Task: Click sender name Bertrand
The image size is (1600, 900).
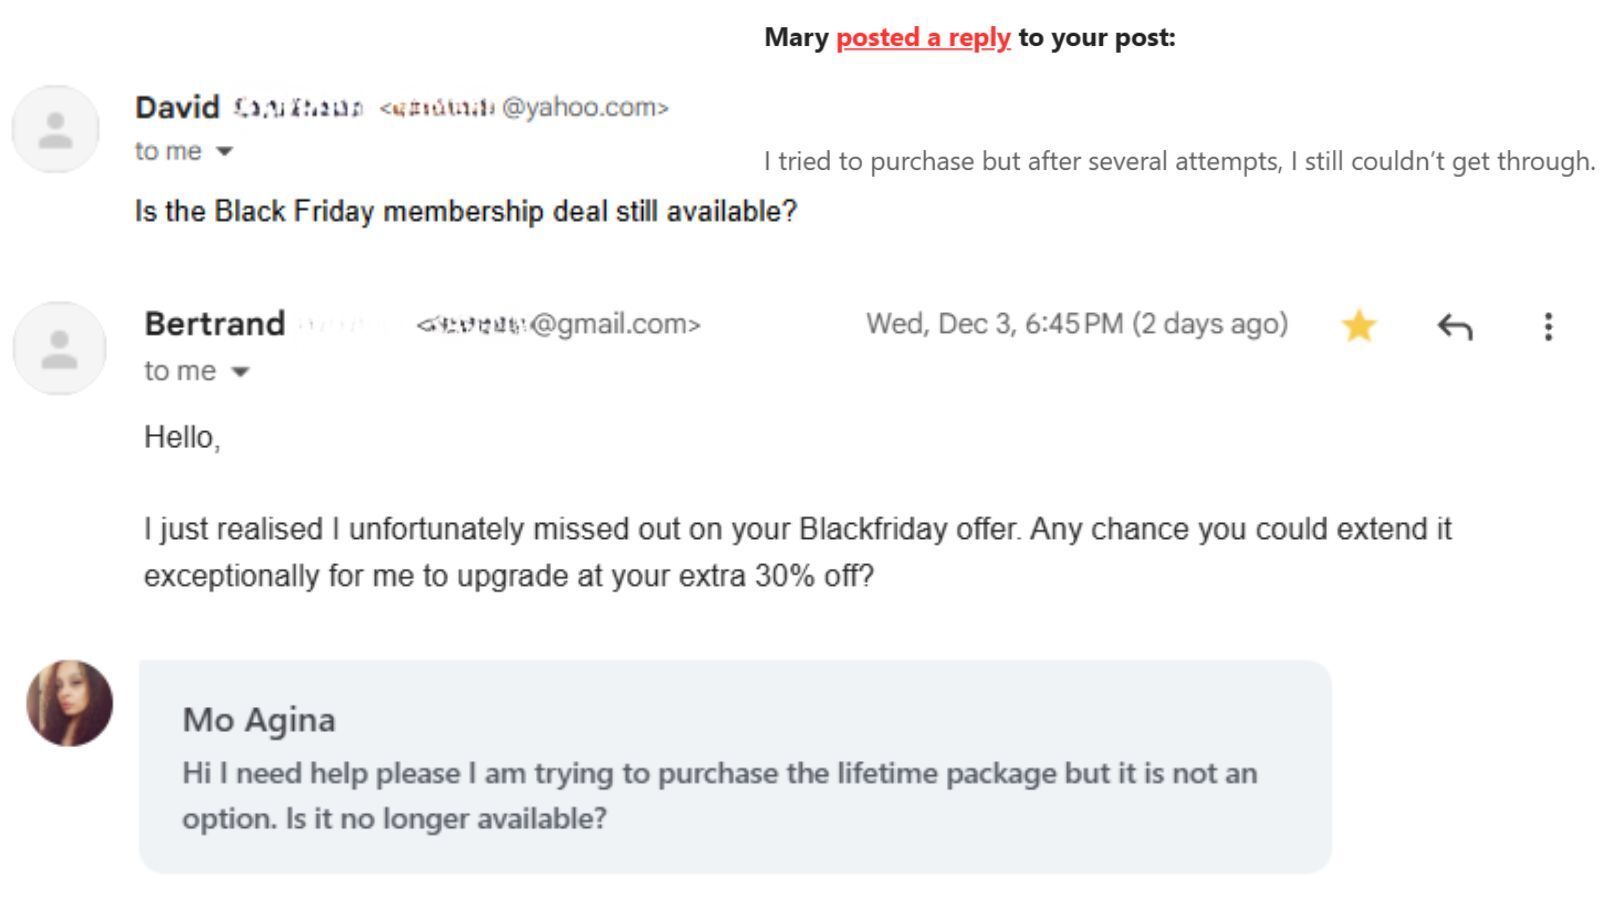Action: coord(214,324)
